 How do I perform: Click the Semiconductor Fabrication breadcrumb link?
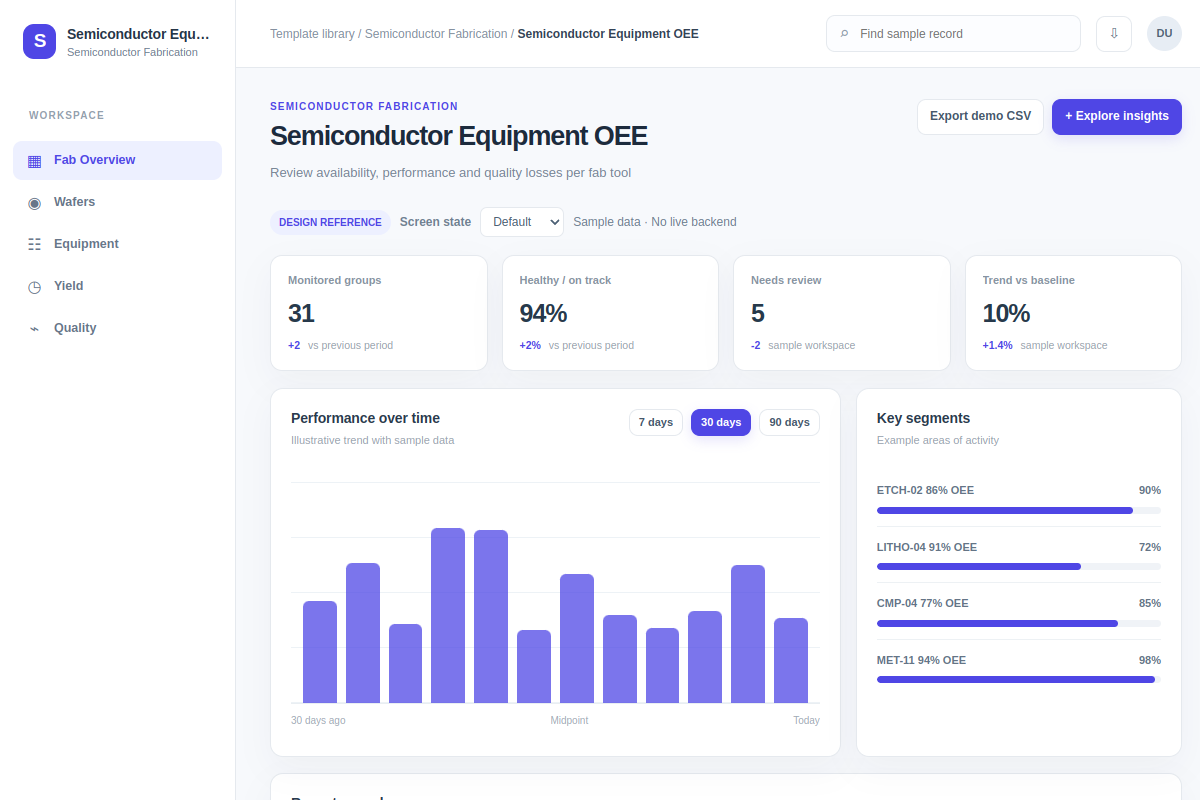tap(436, 34)
